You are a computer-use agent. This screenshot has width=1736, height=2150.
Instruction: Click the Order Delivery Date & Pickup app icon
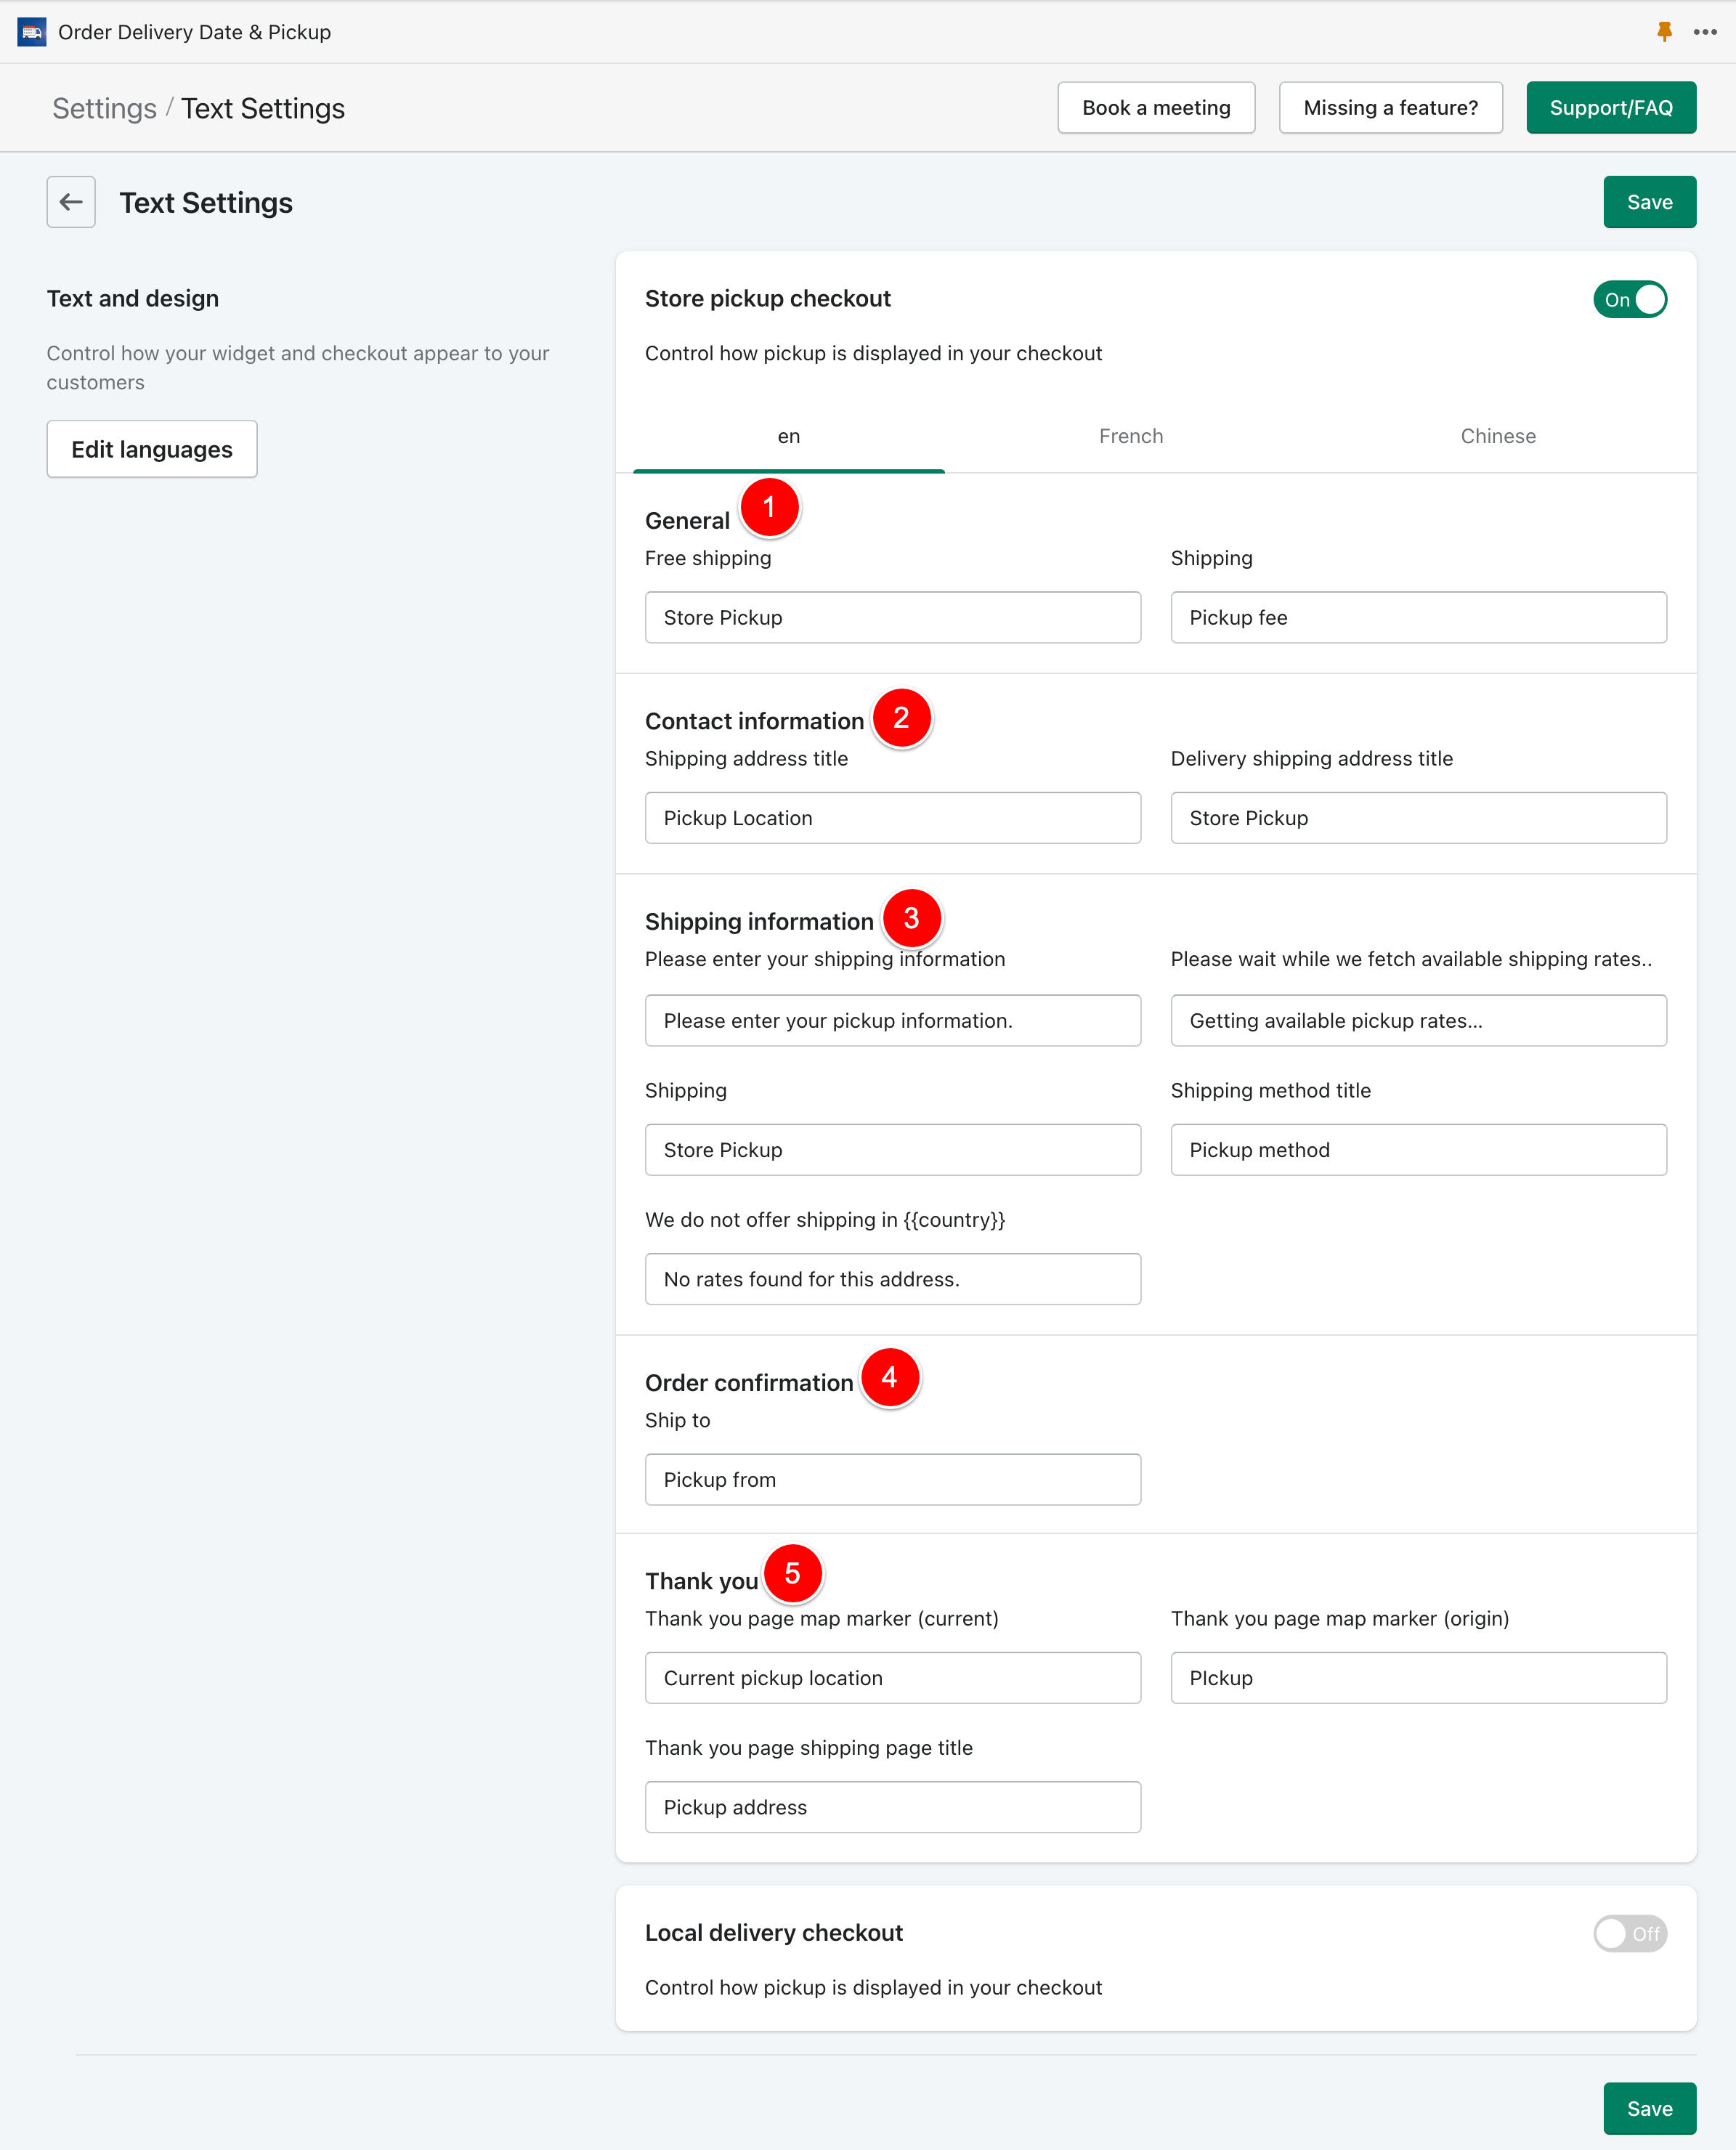(x=32, y=32)
